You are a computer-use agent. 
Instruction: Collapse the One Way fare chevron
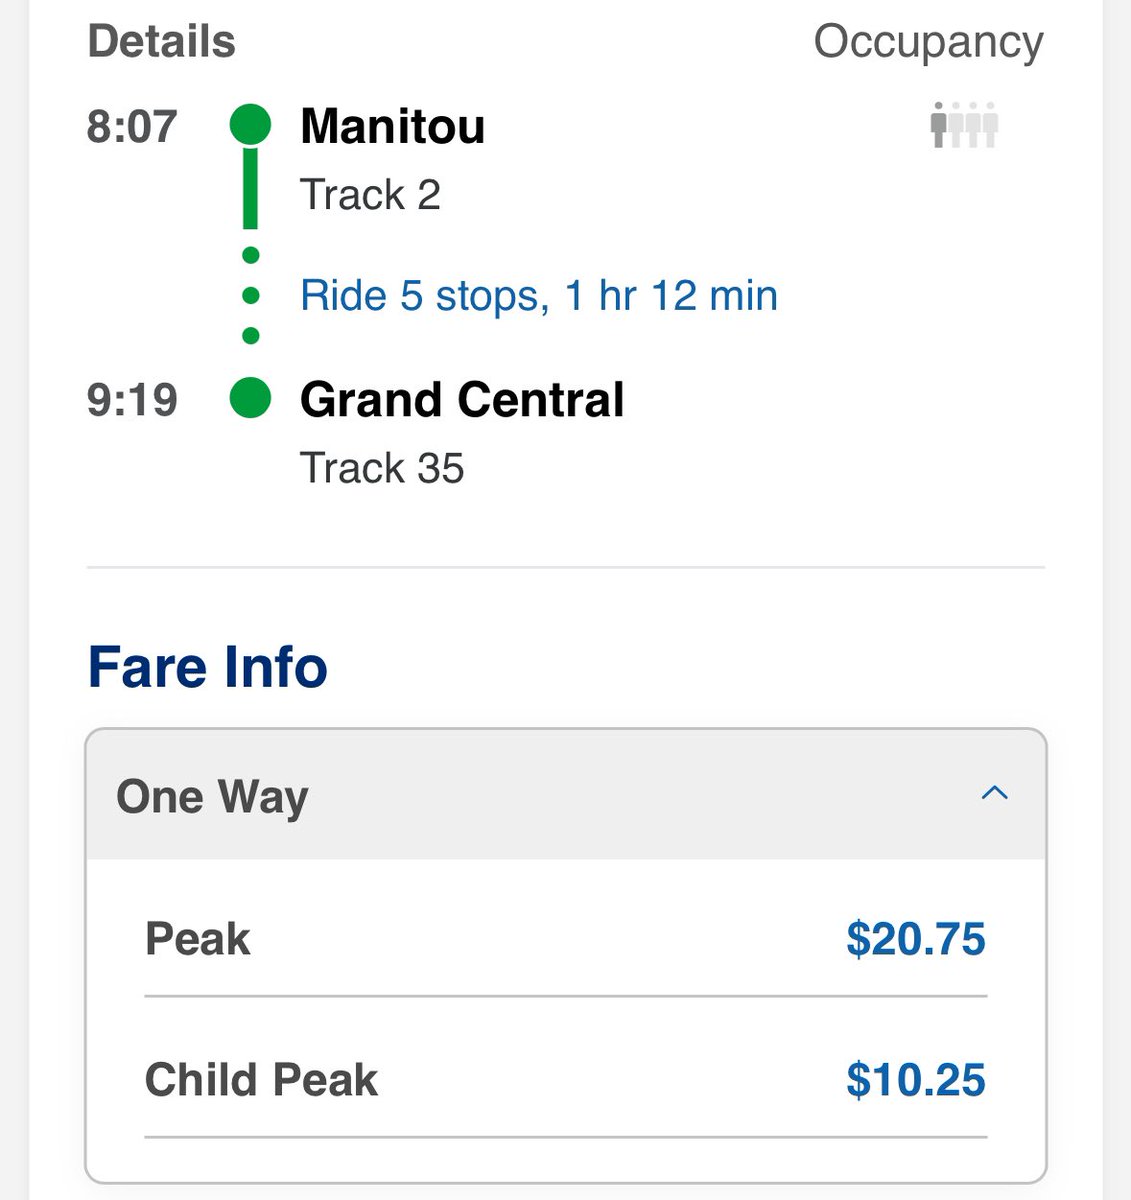(x=994, y=794)
